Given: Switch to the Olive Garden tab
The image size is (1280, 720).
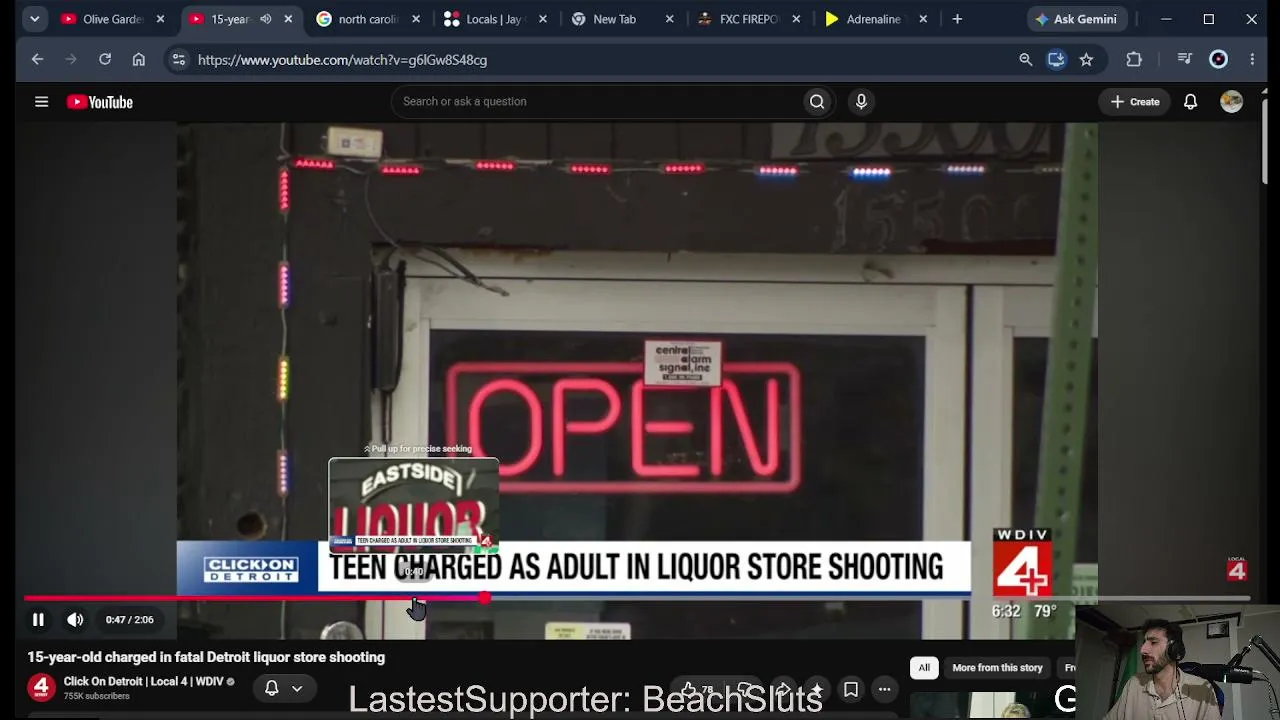Looking at the screenshot, I should [x=113, y=19].
